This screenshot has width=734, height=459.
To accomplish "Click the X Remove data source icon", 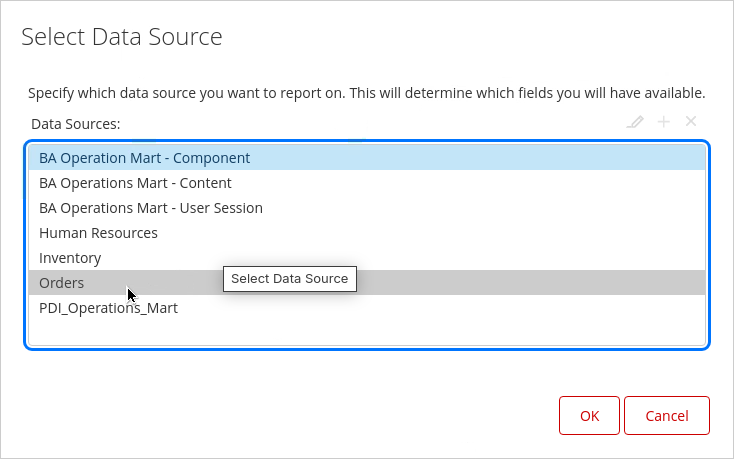I will click(x=690, y=122).
